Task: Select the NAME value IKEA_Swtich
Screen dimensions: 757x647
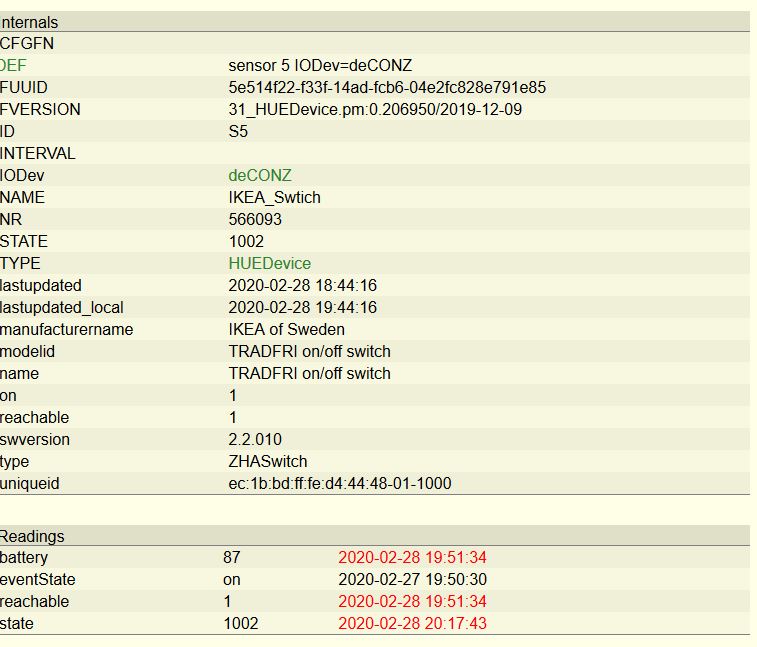Action: 274,197
